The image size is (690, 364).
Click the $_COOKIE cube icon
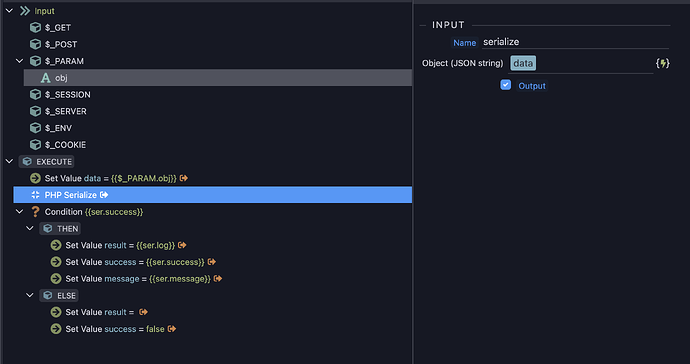(35, 144)
